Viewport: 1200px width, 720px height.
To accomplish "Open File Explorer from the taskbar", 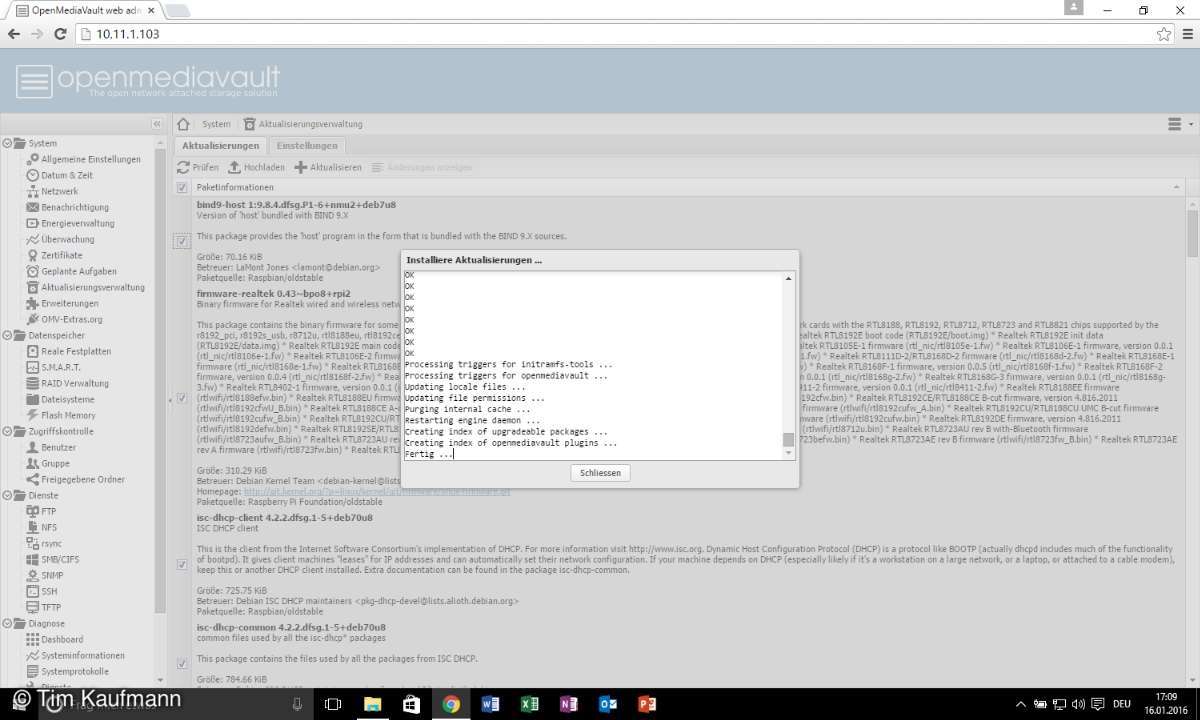I will [372, 704].
